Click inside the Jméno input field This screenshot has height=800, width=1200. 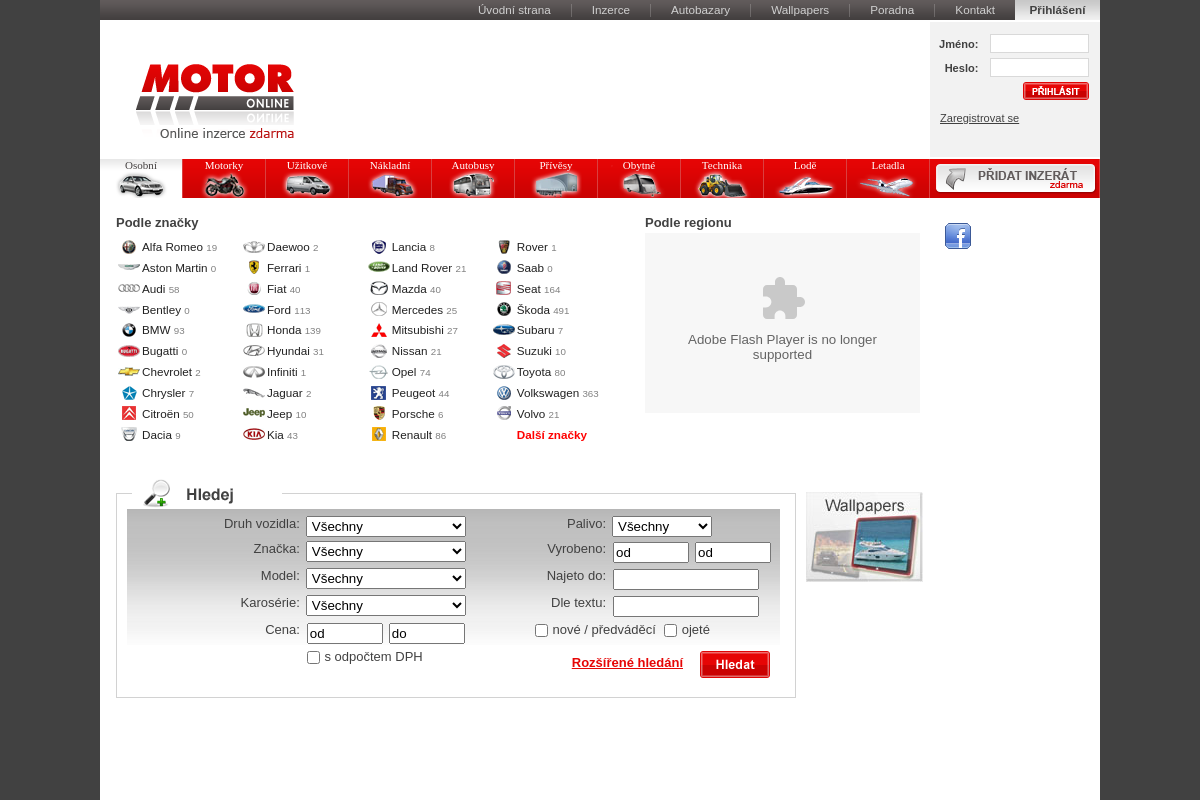tap(1039, 43)
